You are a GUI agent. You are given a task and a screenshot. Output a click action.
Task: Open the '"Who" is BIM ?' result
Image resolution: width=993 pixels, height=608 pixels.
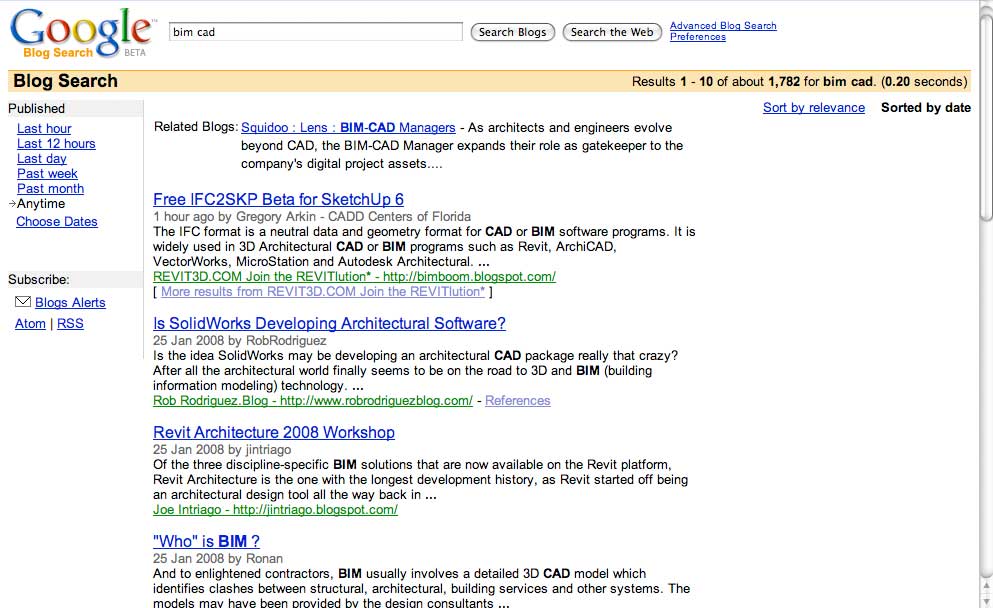(206, 542)
